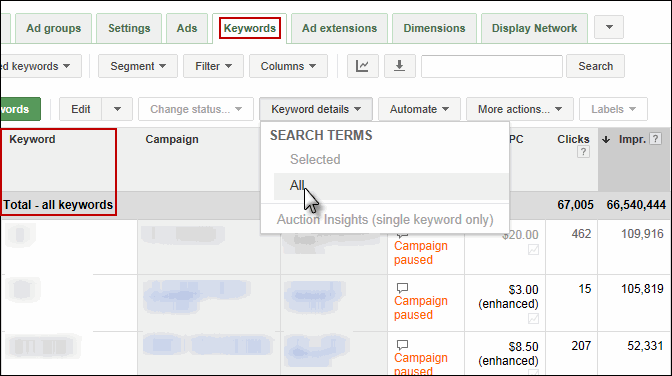Click the $3.00 (enhanced) CPC value
The width and height of the screenshot is (672, 376).
508,297
